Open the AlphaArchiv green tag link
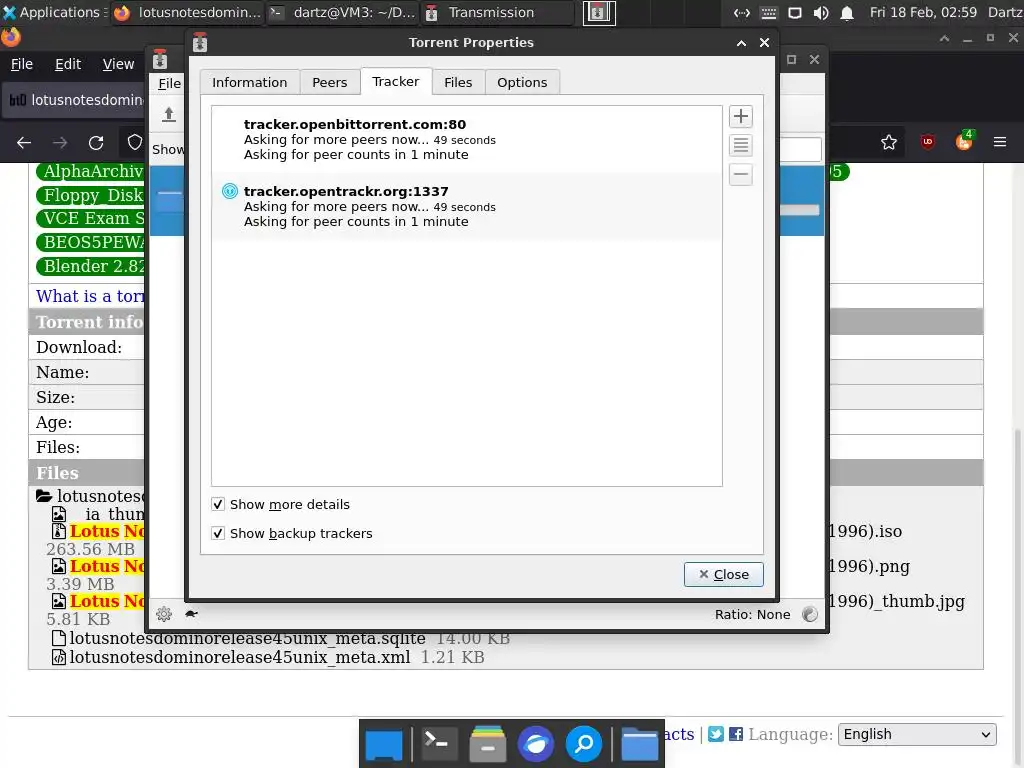This screenshot has height=768, width=1024. [x=90, y=171]
